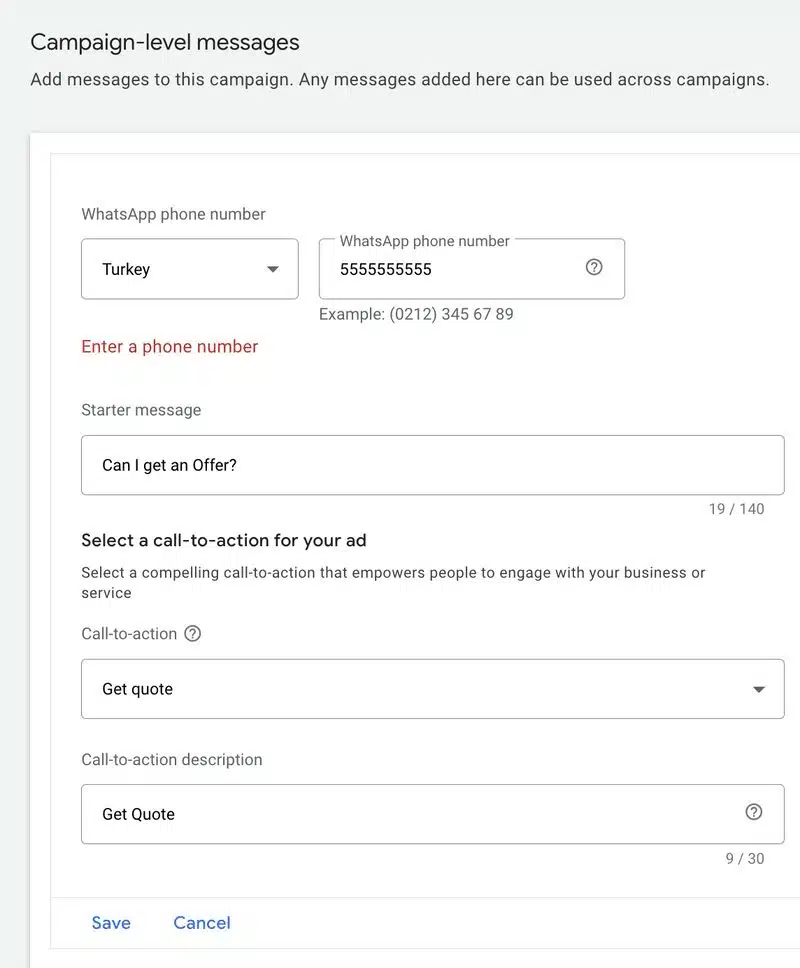Click Cancel to discard changes
Viewport: 800px width, 968px height.
202,922
